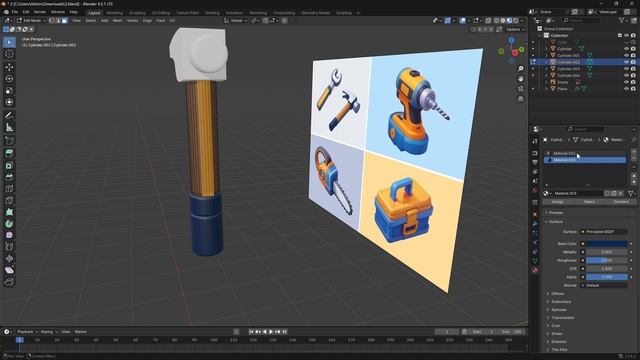Open the World properties tab icon
Viewport: 640px width, 360px height.
pos(535,190)
